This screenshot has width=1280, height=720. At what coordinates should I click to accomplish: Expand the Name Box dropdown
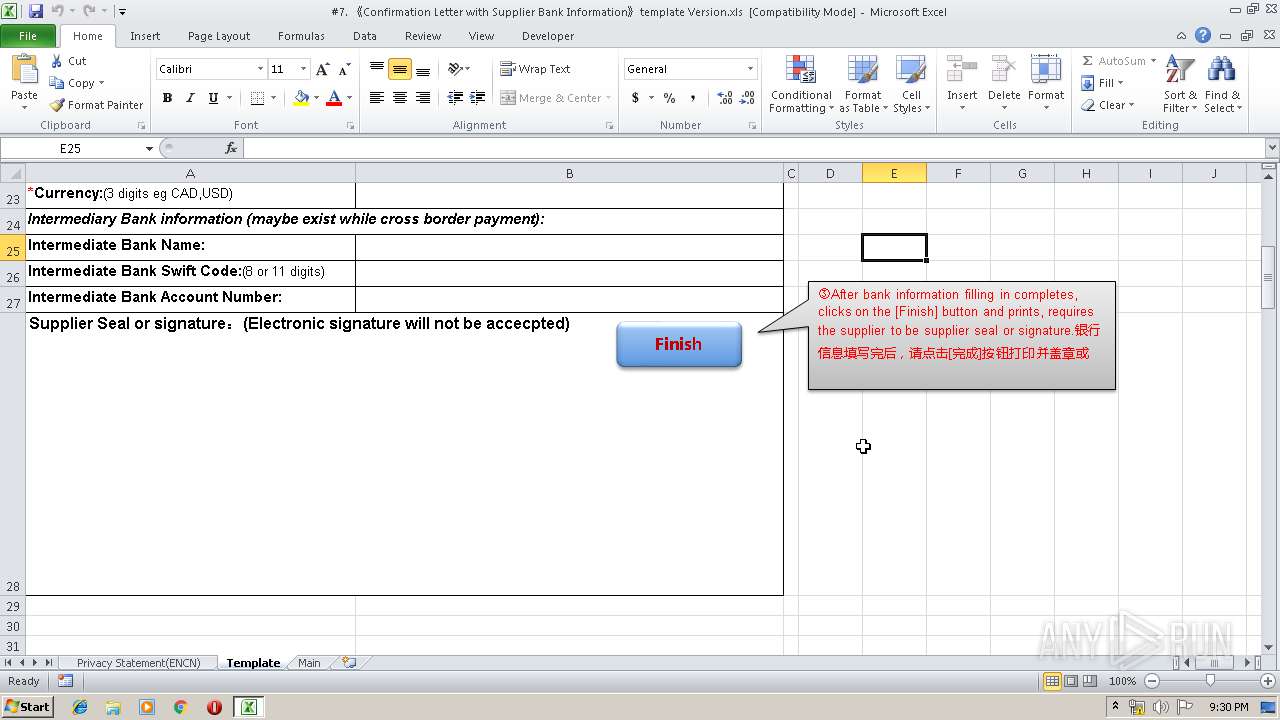click(150, 148)
